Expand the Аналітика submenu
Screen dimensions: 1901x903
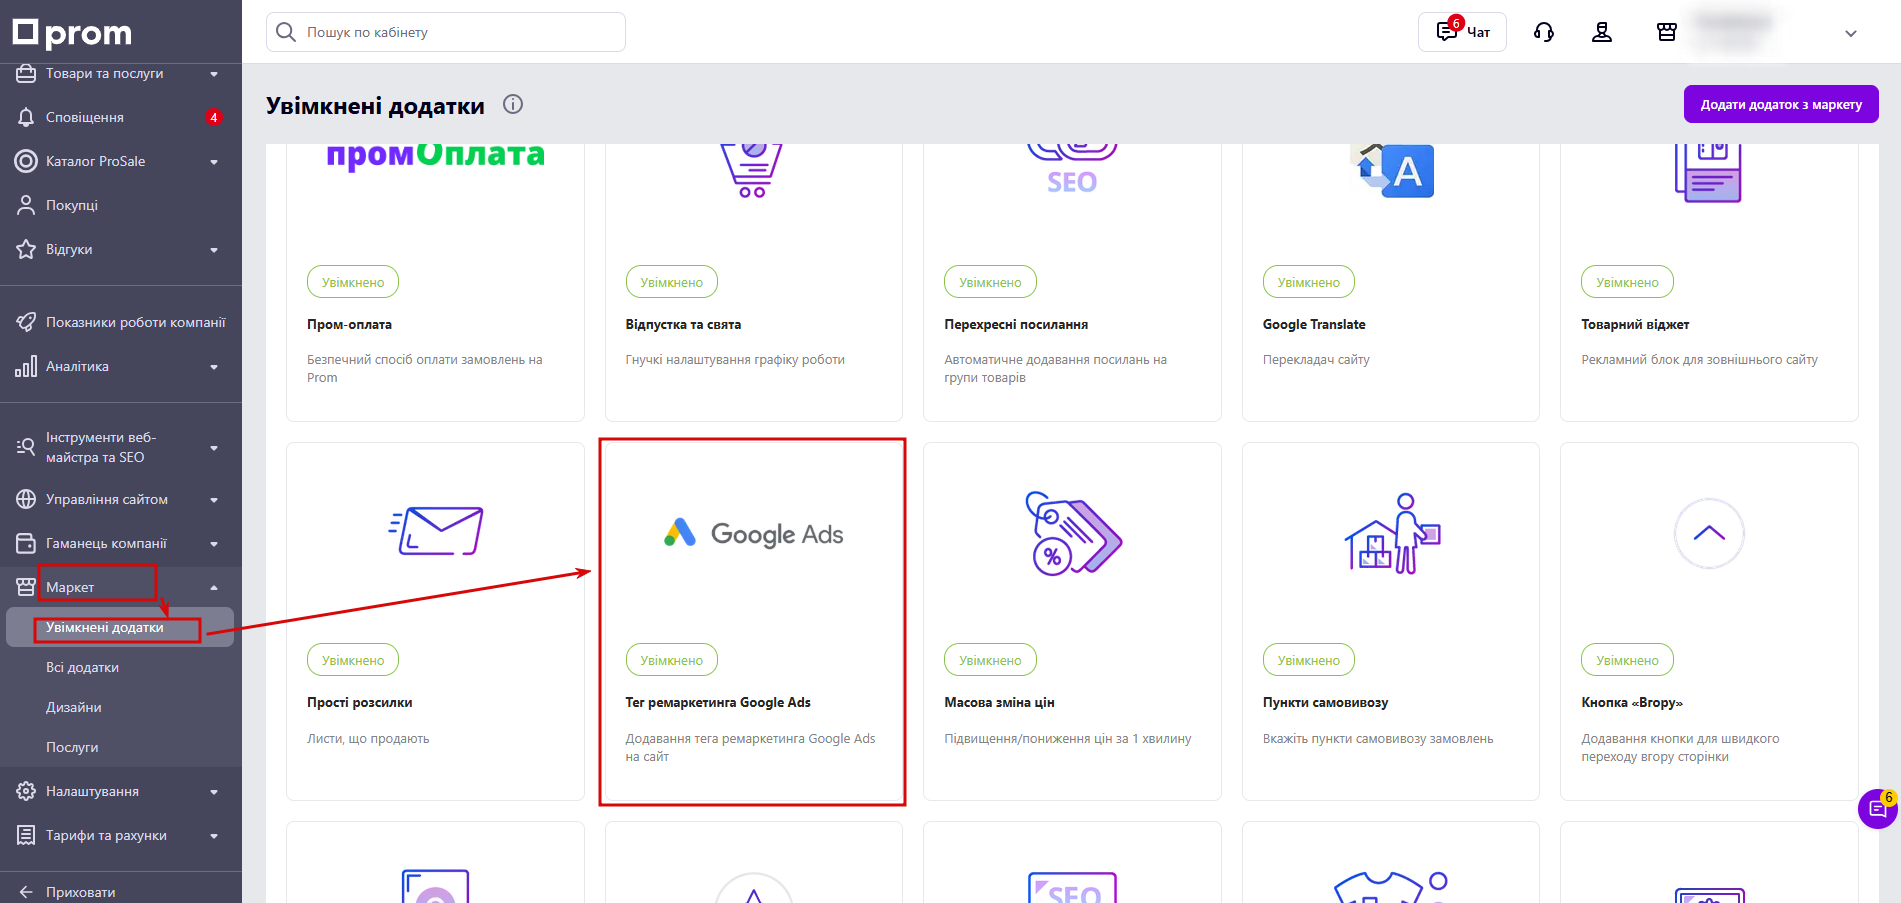coord(214,367)
